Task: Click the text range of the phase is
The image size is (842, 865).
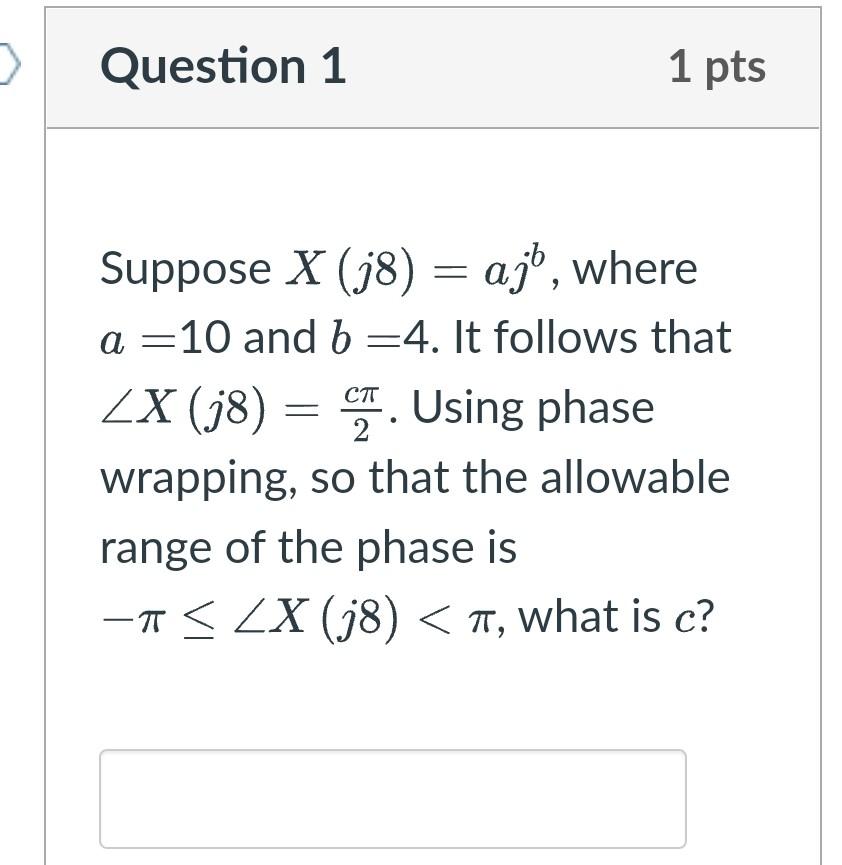Action: [308, 547]
